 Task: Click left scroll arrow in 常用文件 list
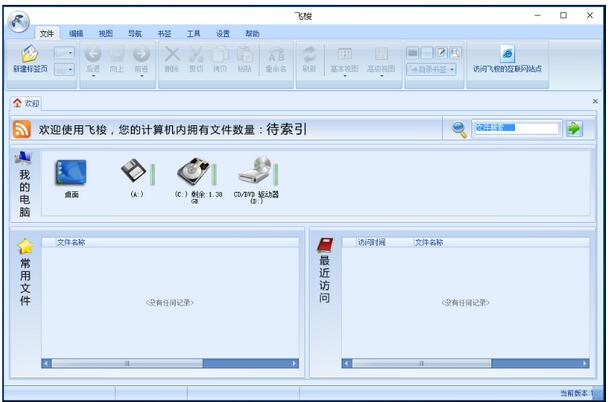click(x=46, y=363)
